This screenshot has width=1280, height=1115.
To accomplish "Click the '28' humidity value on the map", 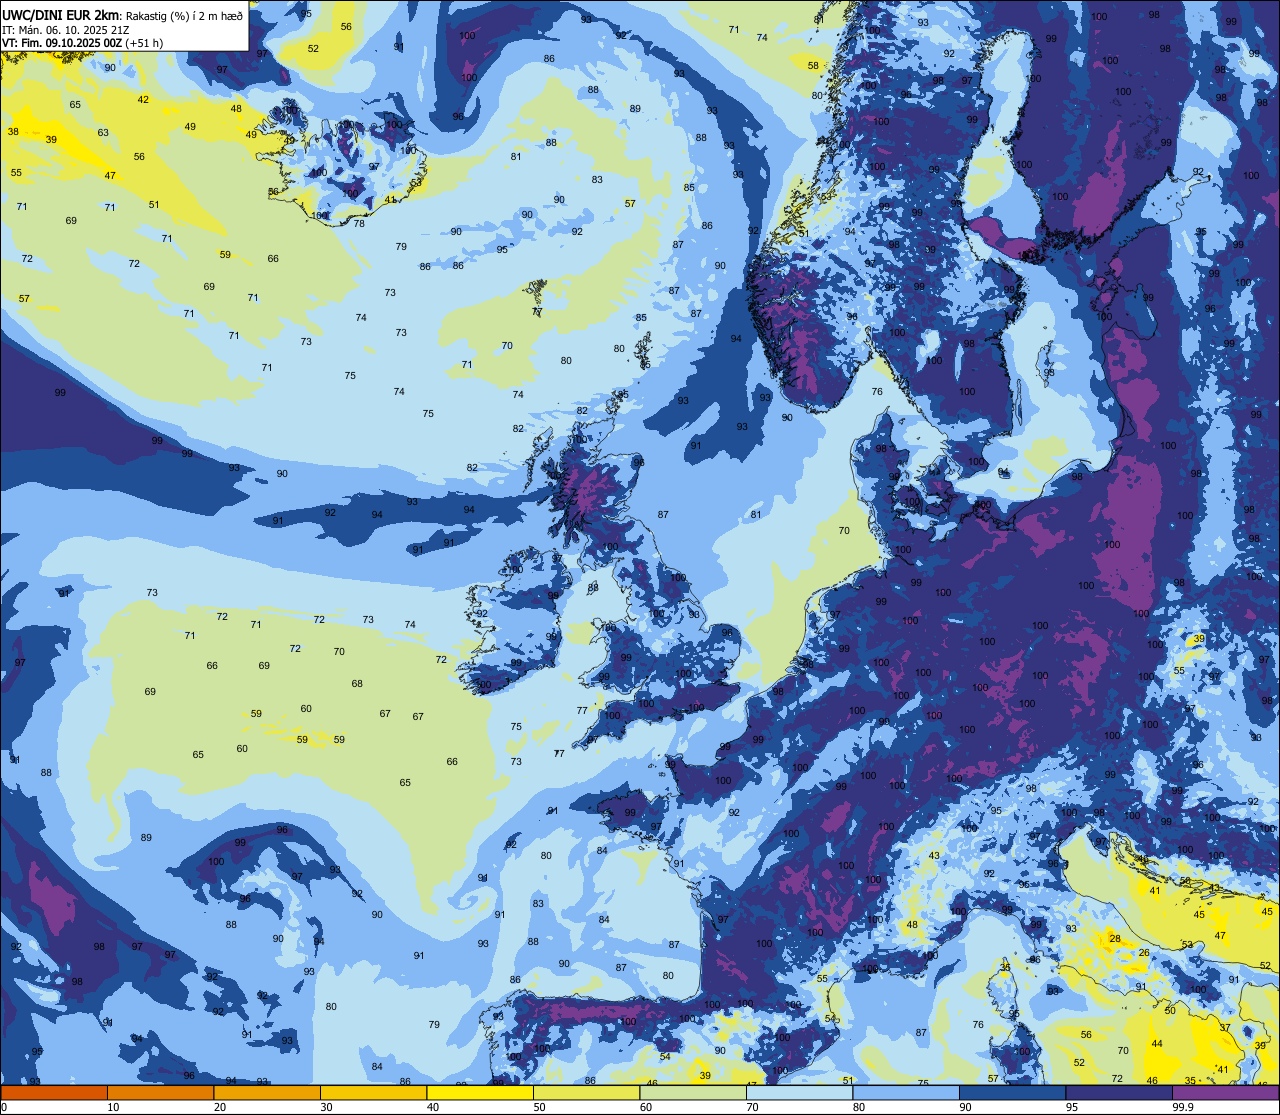I will 1115,939.
